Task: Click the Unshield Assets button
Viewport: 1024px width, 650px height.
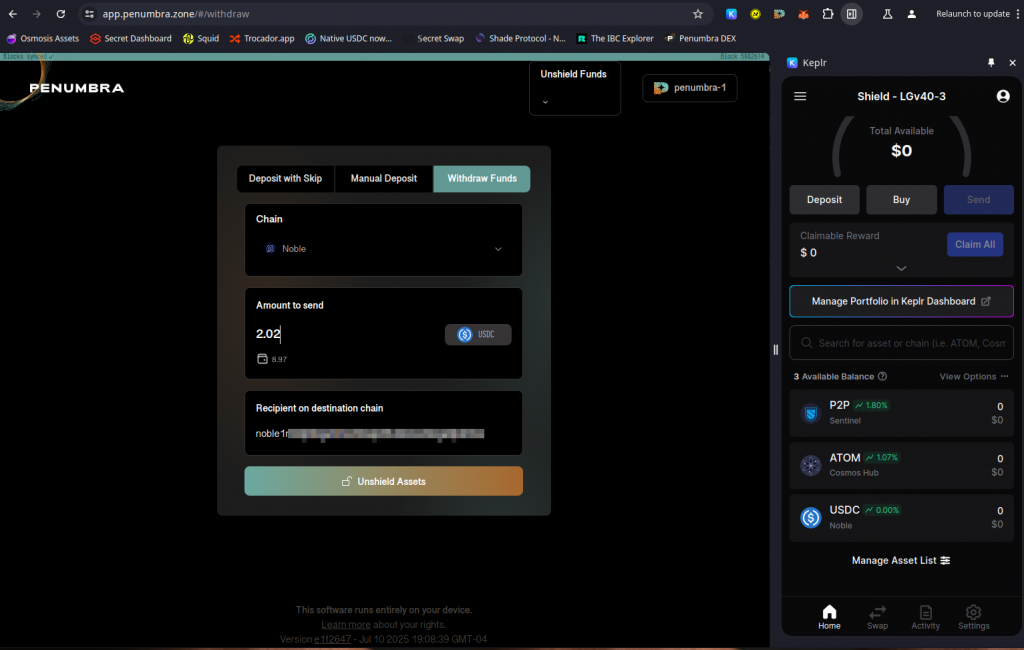Action: (x=383, y=481)
